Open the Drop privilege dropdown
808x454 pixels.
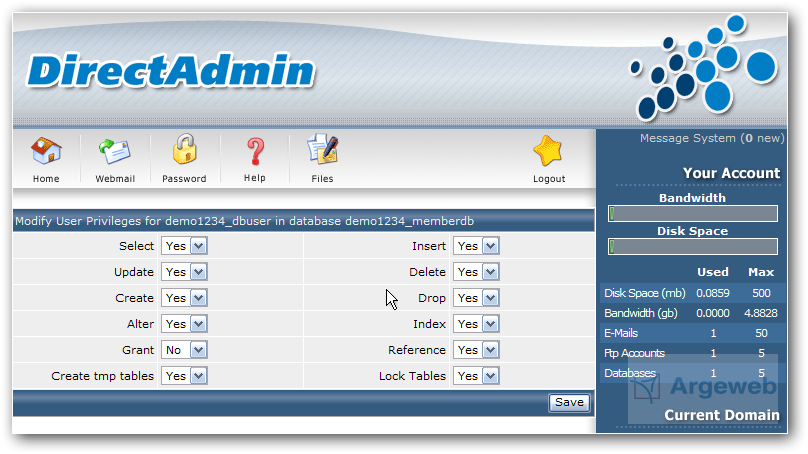pyautogui.click(x=476, y=298)
